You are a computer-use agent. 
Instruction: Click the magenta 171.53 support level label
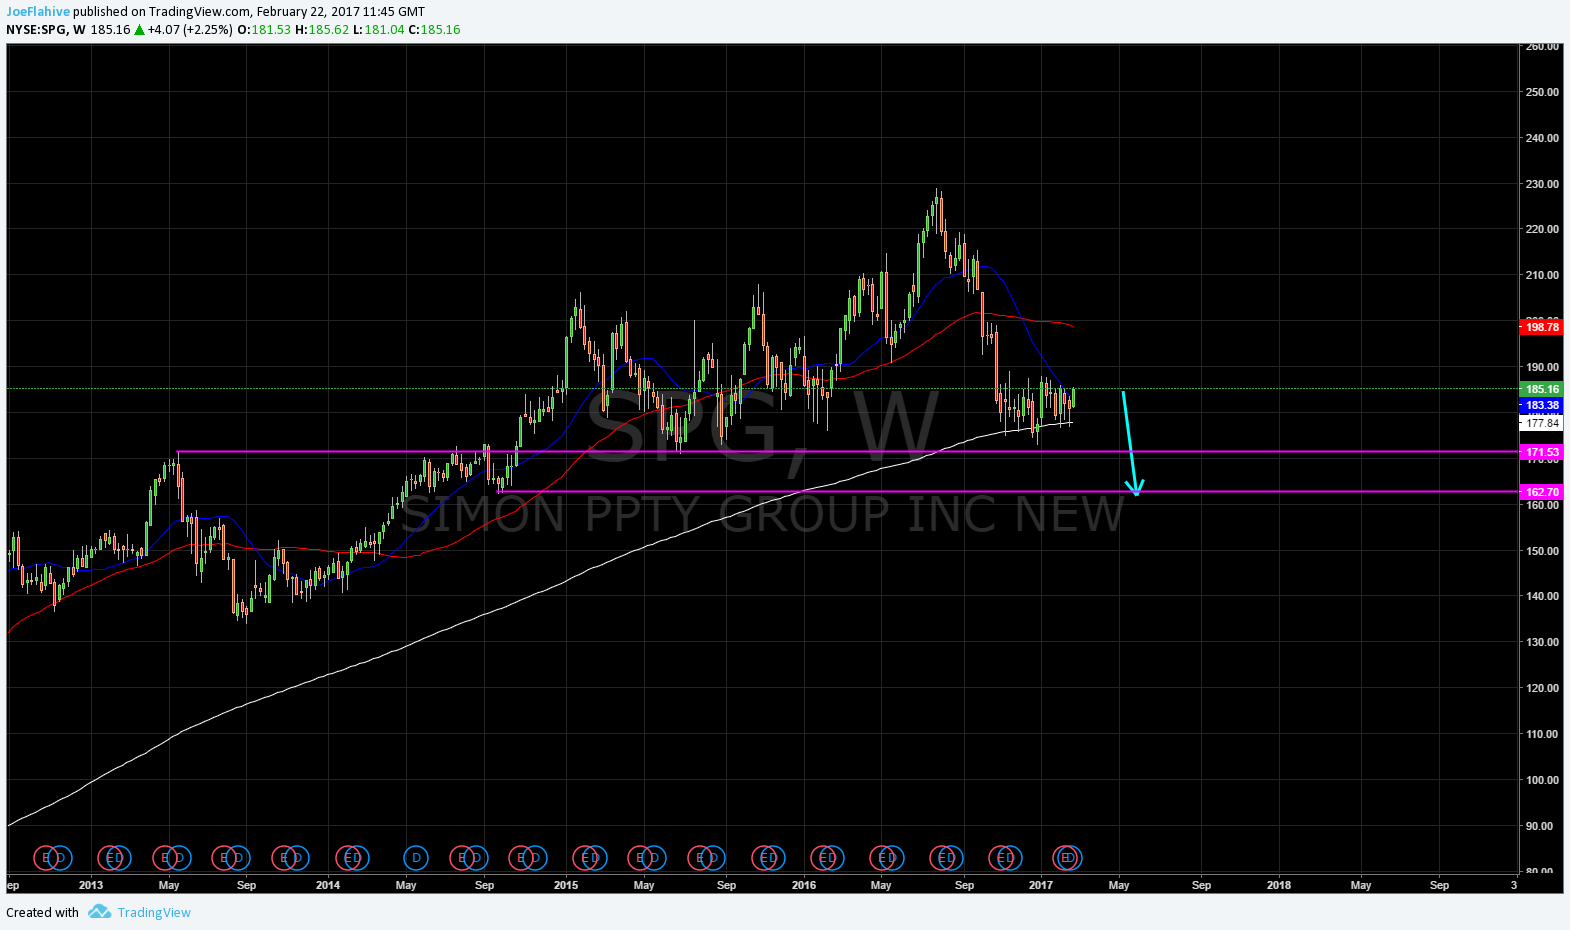[1541, 452]
